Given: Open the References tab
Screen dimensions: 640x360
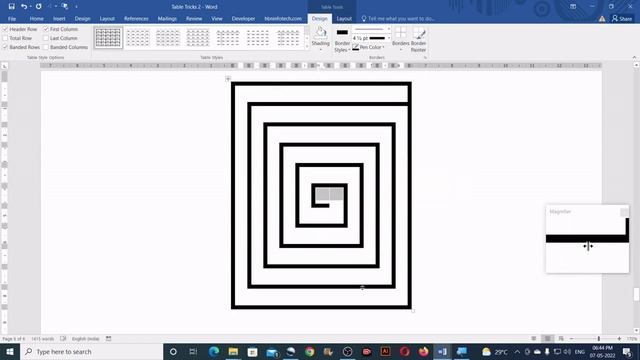Looking at the screenshot, I should coord(136,19).
